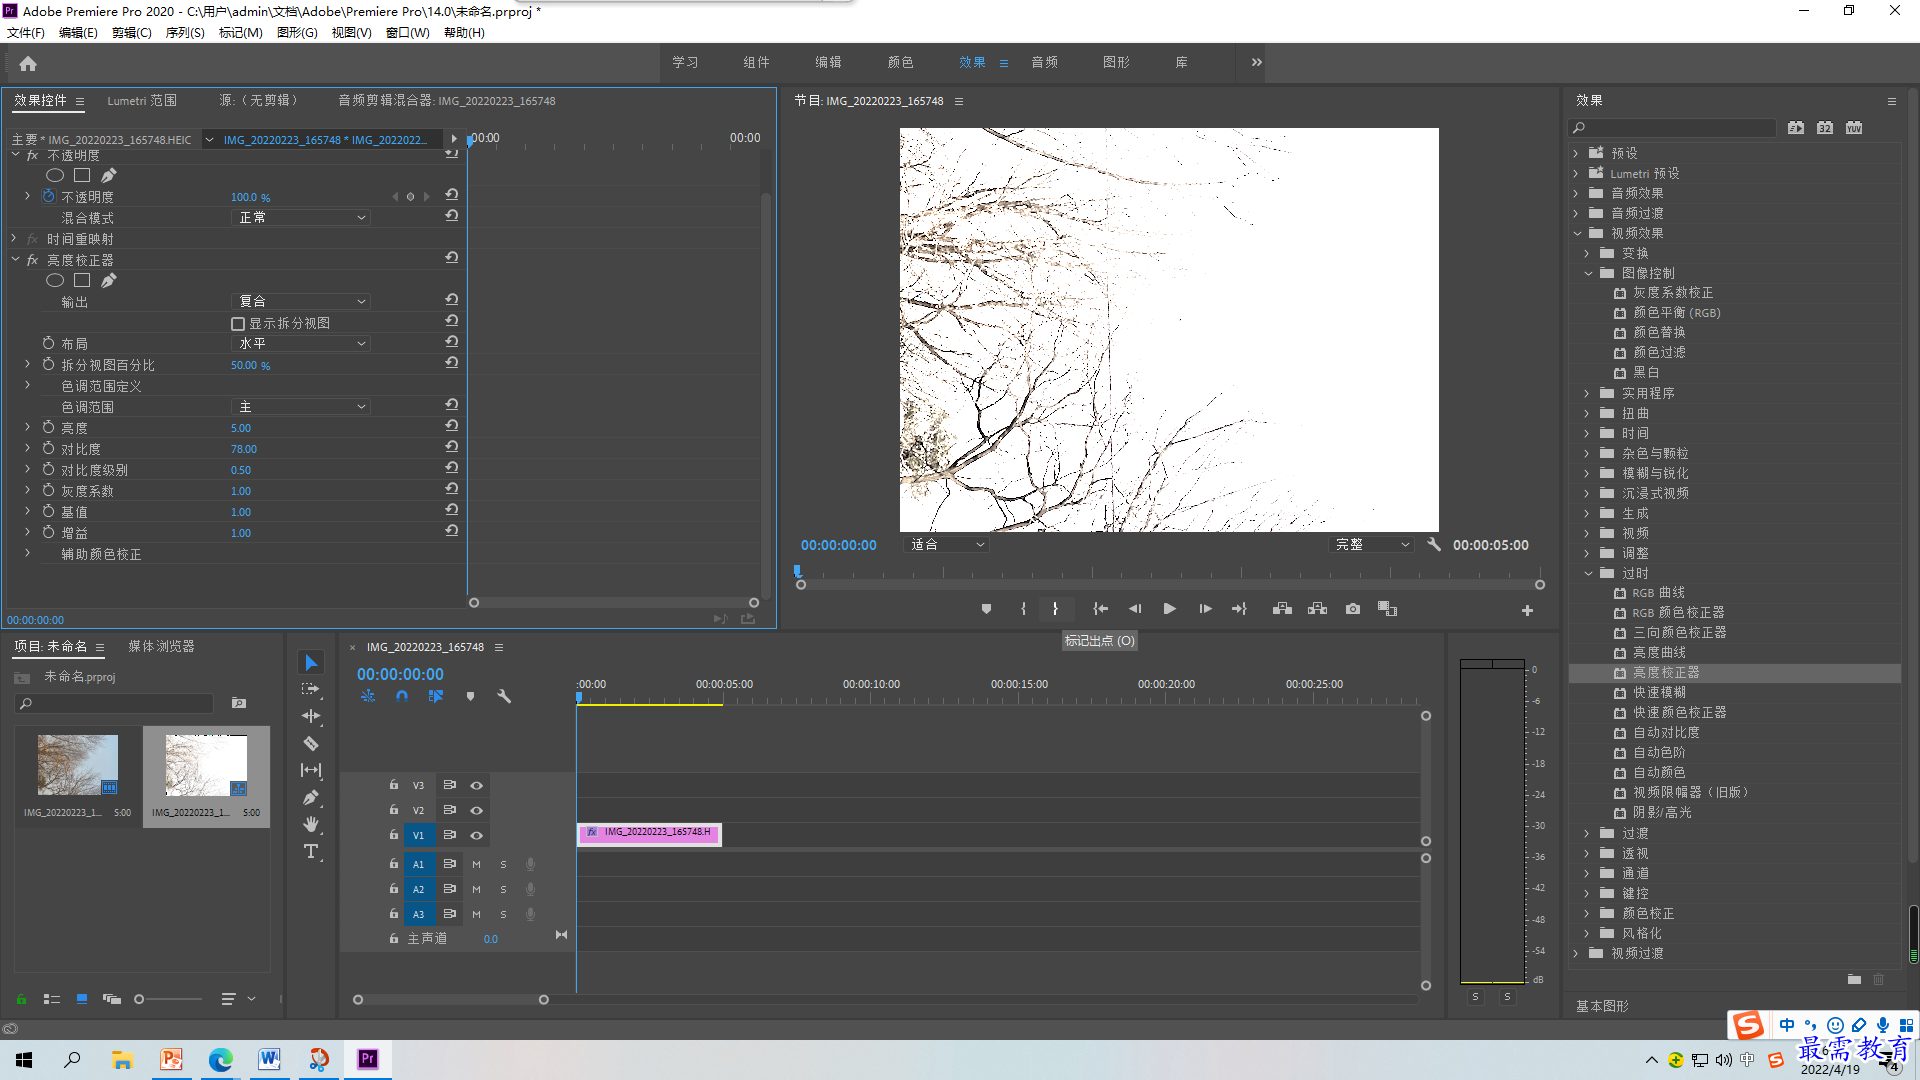Screen dimensions: 1920x1080
Task: Open the zoom level dropdown 适合
Action: (947, 544)
